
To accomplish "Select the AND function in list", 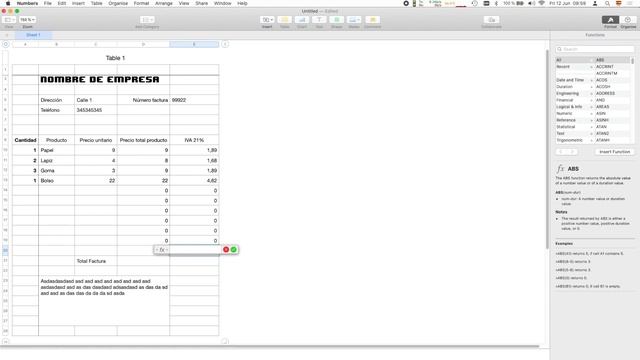I will click(x=612, y=100).
